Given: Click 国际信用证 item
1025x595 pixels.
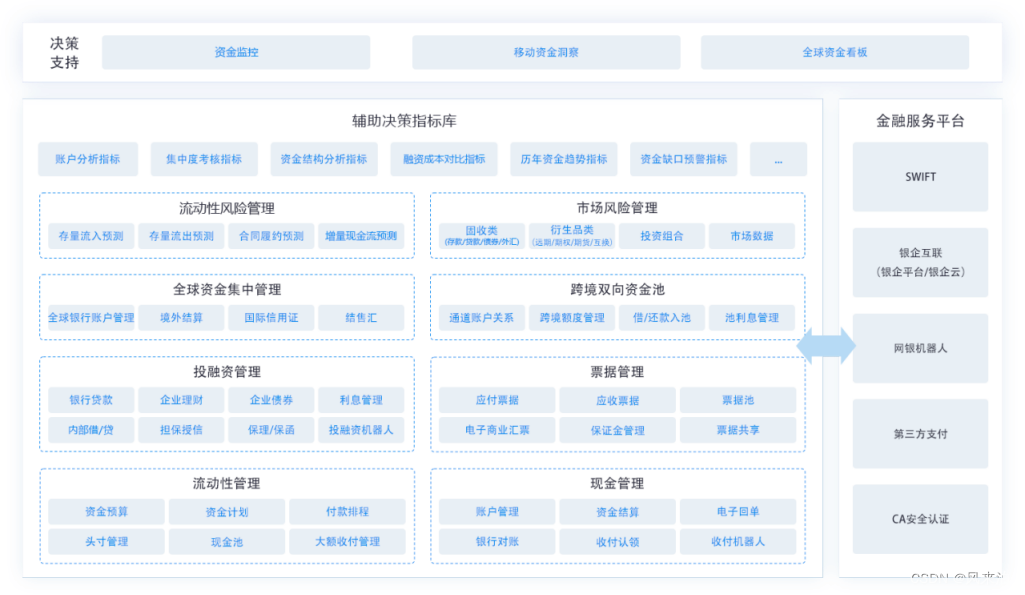Looking at the screenshot, I should [271, 318].
